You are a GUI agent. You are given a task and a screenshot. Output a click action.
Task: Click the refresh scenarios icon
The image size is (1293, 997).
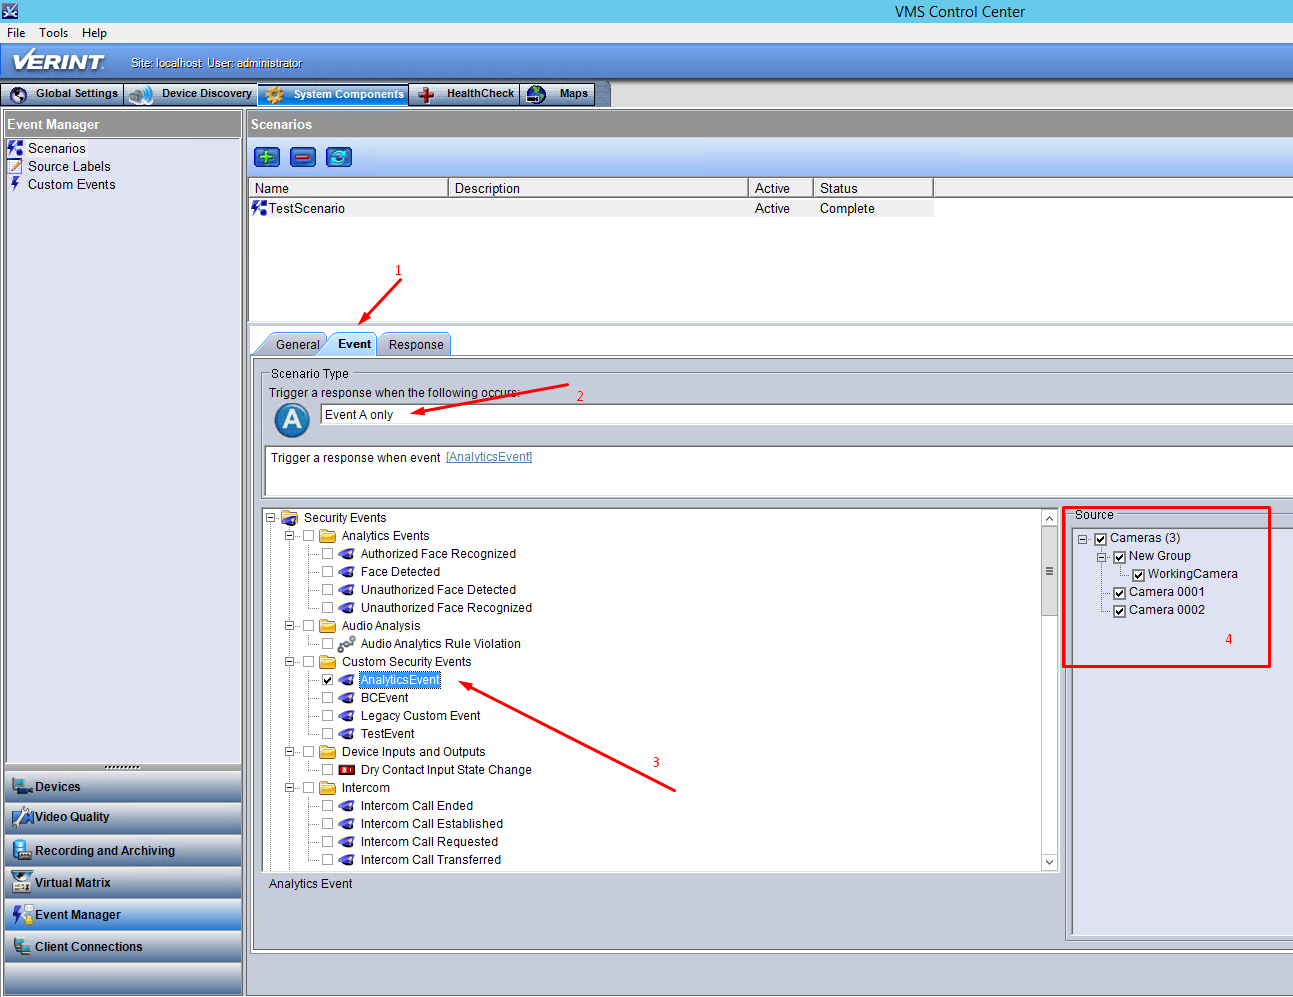click(x=339, y=157)
